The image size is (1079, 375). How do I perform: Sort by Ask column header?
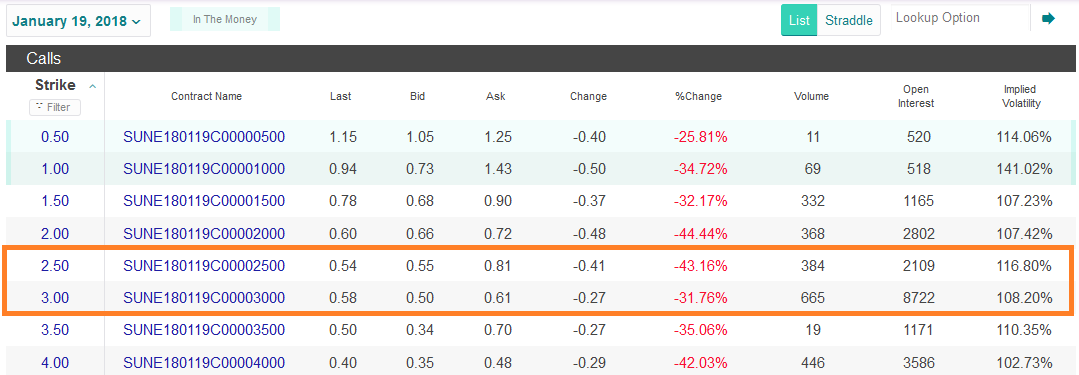pyautogui.click(x=495, y=96)
